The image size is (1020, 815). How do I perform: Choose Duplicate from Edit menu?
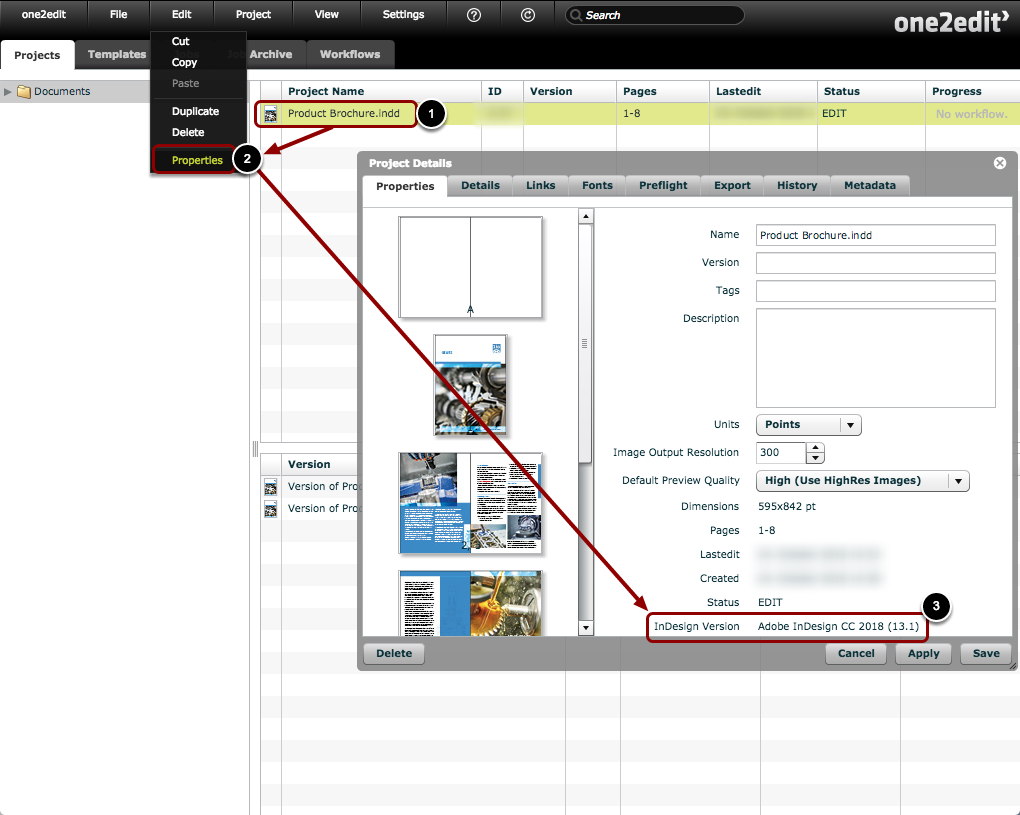[x=195, y=111]
